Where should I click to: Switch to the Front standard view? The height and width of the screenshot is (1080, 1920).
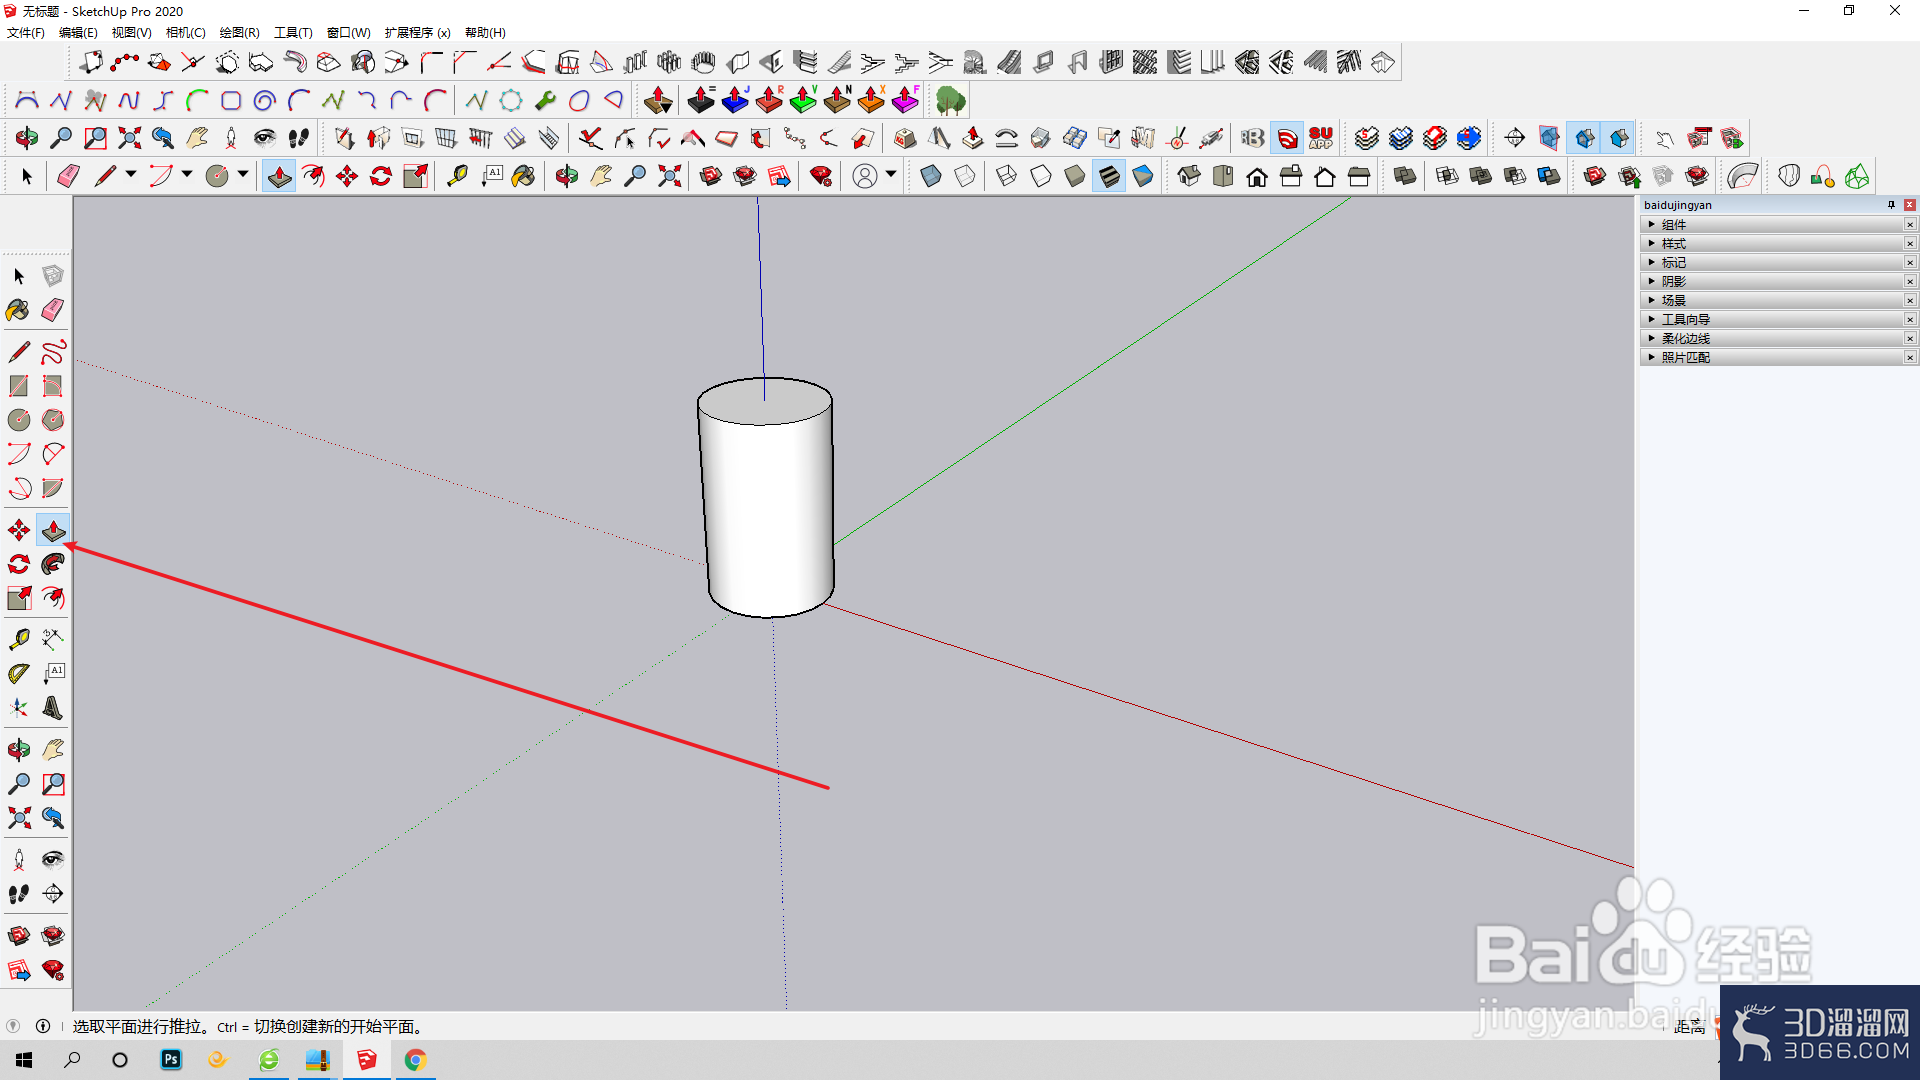pyautogui.click(x=1257, y=176)
